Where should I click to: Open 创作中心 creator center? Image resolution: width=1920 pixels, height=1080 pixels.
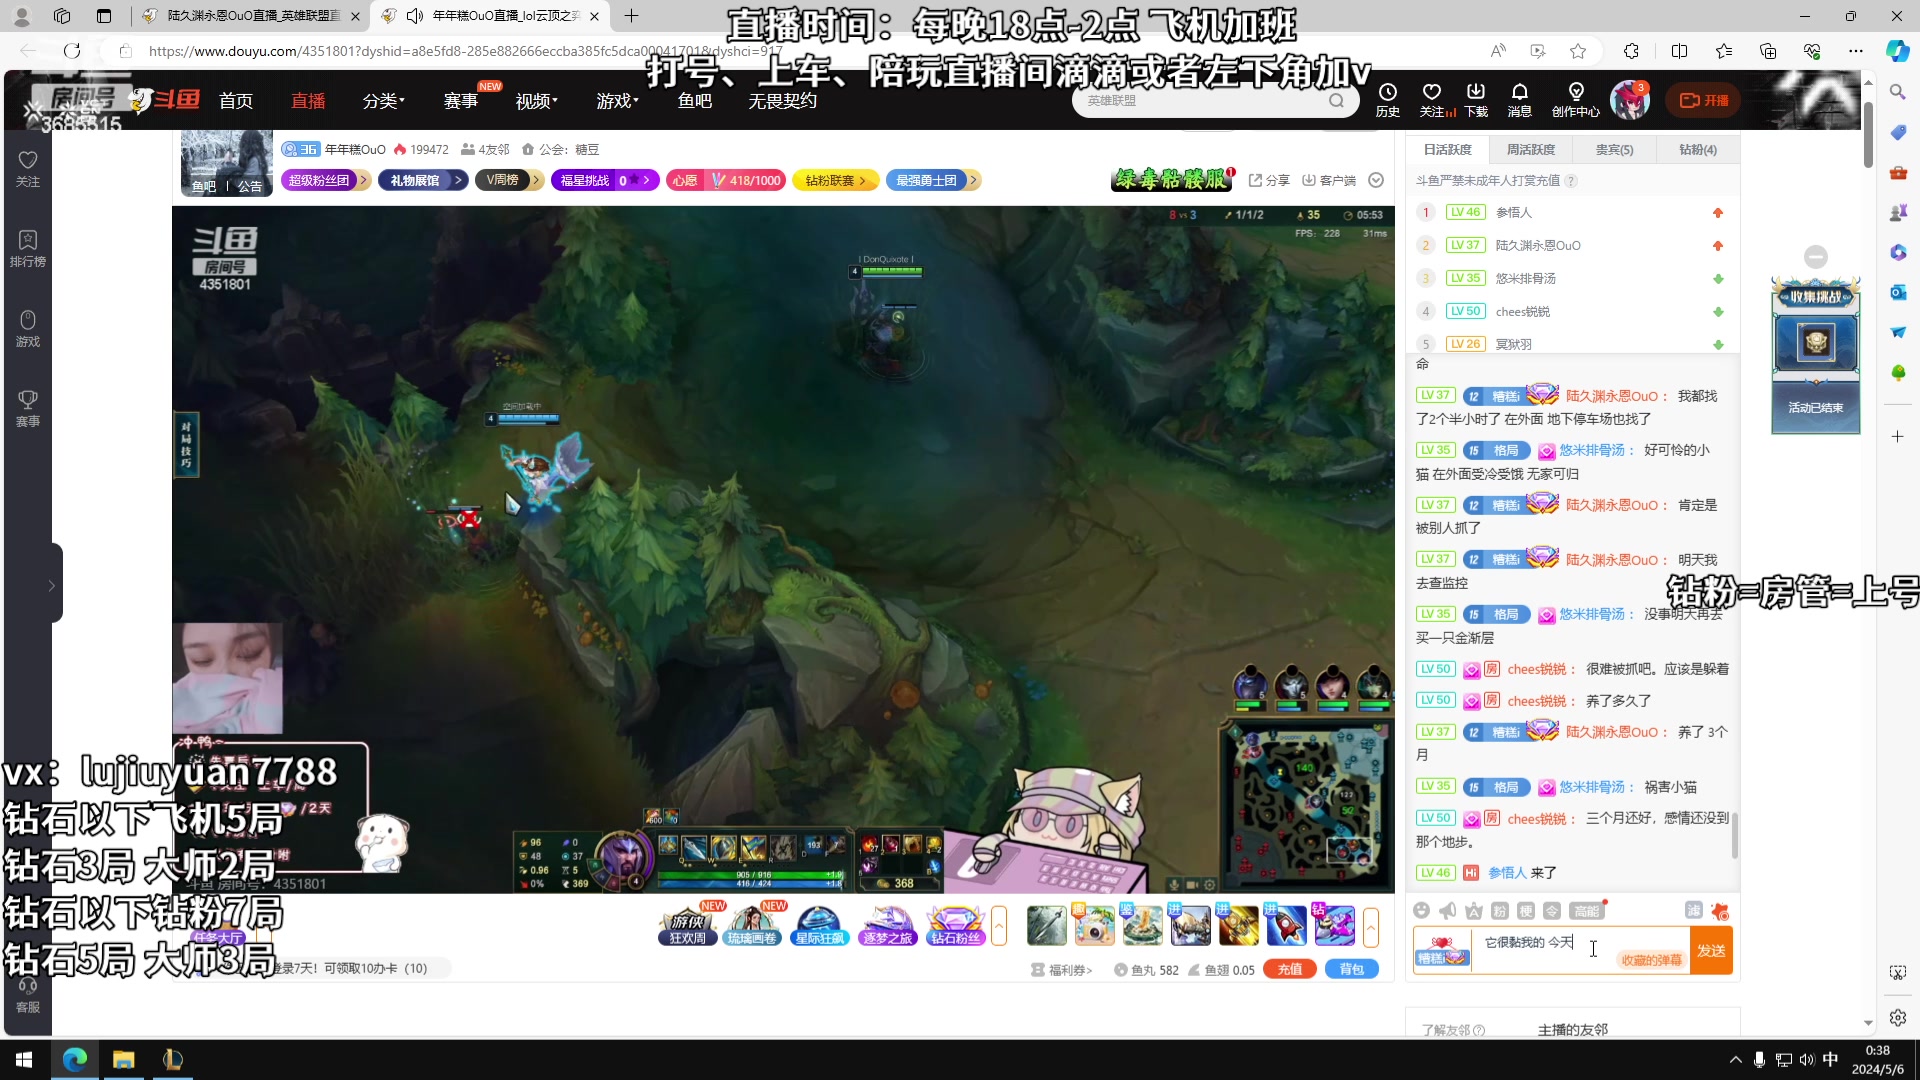pyautogui.click(x=1576, y=100)
